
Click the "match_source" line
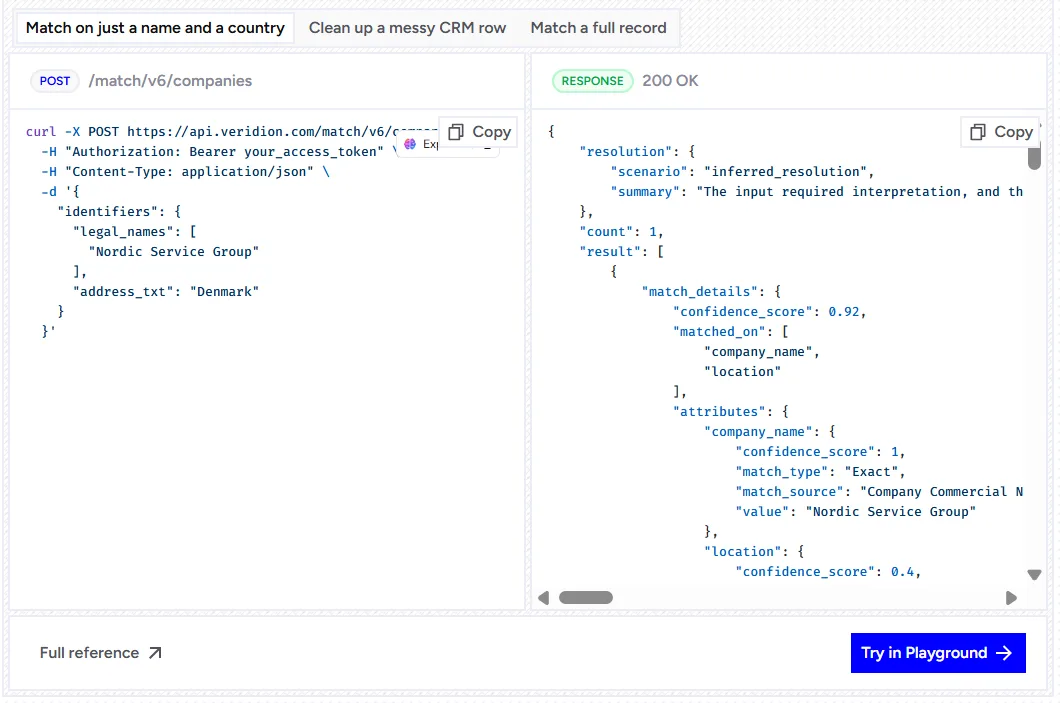pos(879,491)
